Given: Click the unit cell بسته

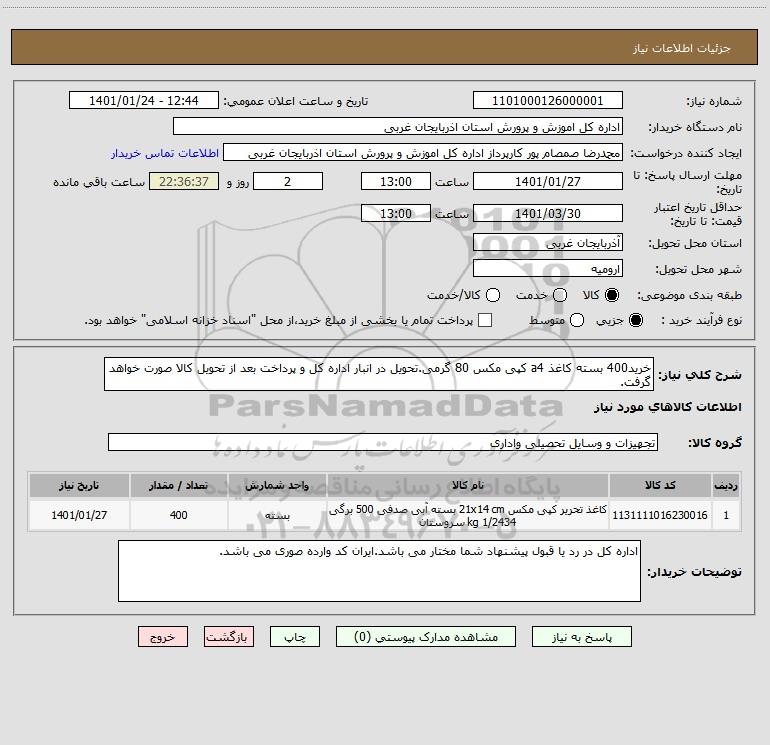Looking at the screenshot, I should [277, 515].
